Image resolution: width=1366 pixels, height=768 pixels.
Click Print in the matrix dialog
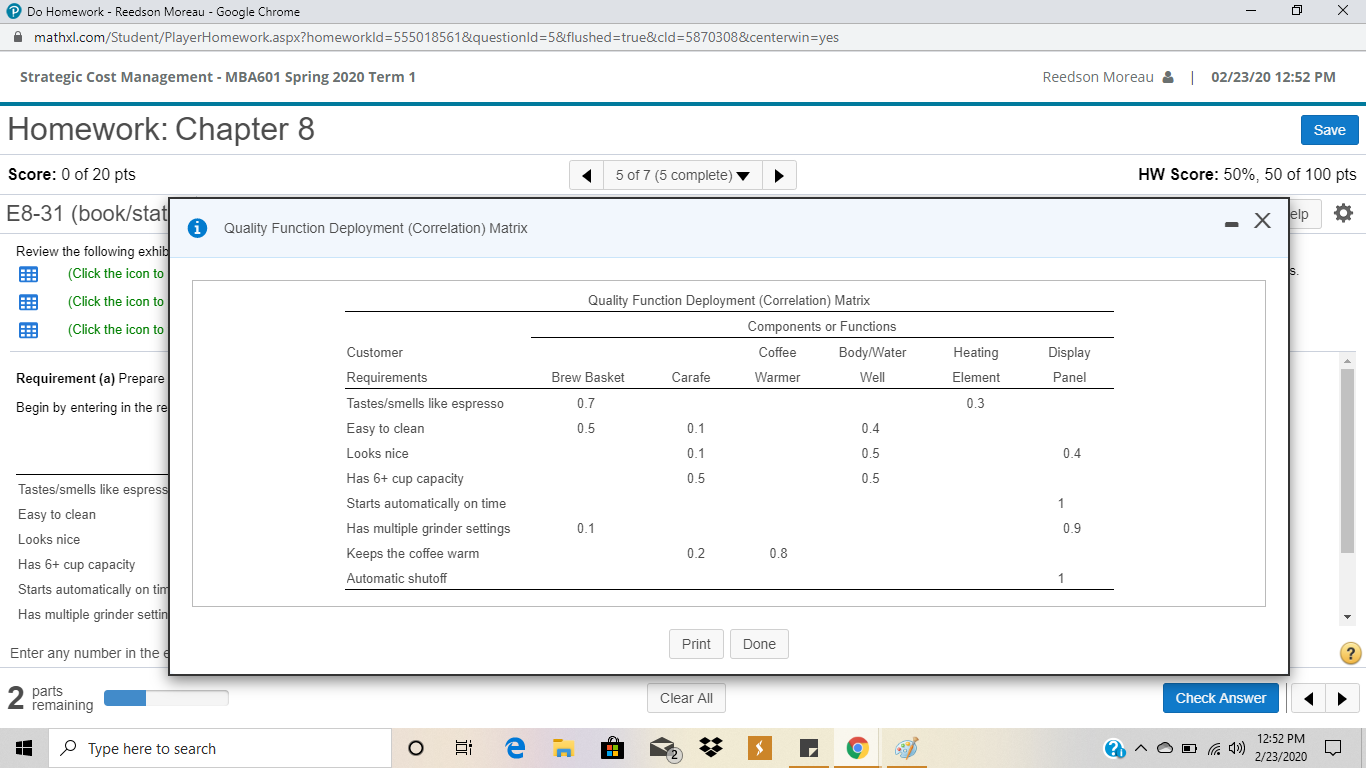(696, 643)
